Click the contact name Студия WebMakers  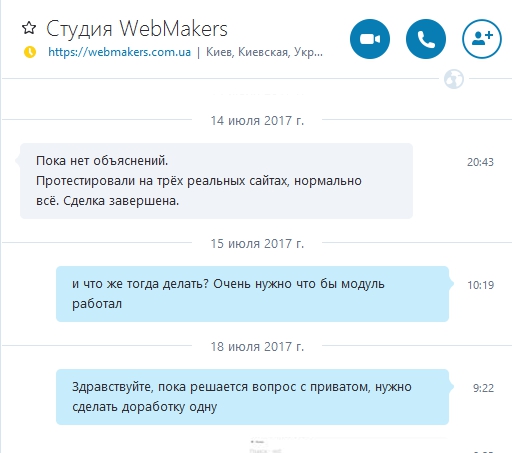[x=137, y=28]
